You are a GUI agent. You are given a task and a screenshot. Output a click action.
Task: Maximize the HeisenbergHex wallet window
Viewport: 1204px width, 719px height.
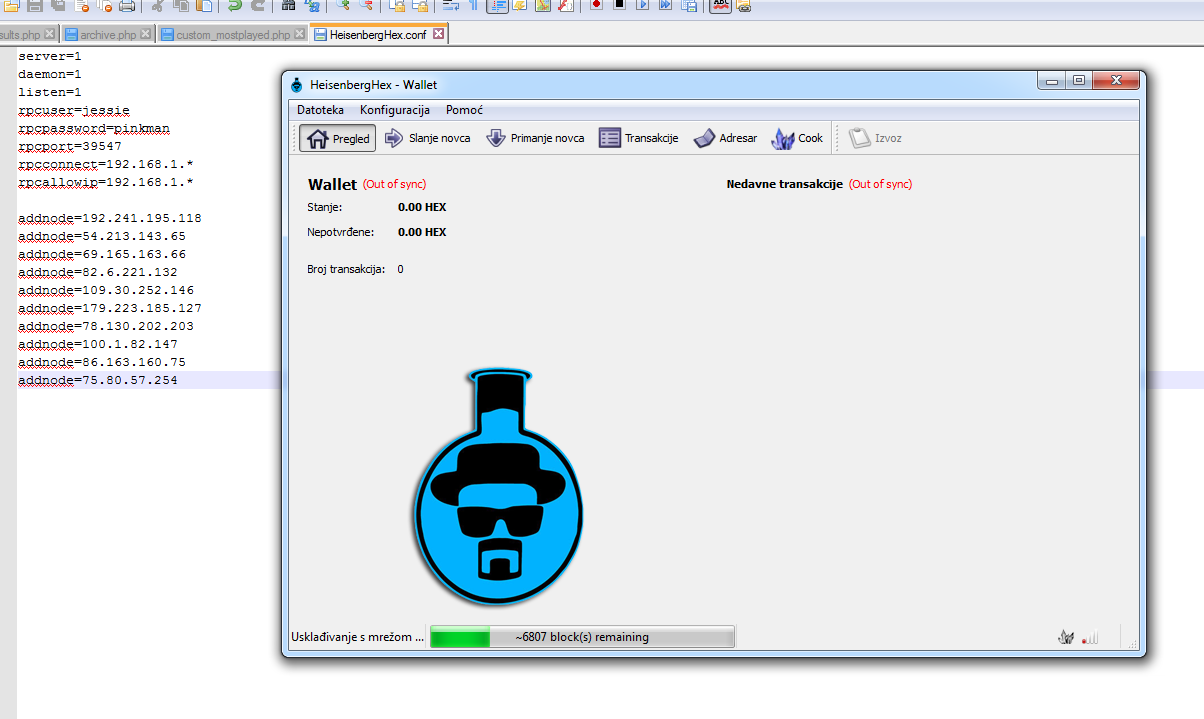click(x=1078, y=81)
